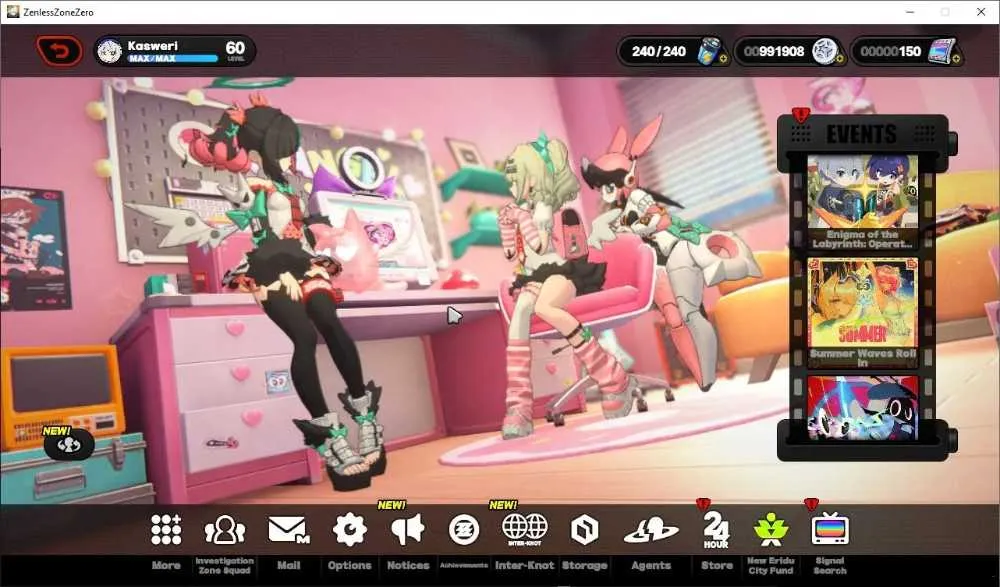Image resolution: width=1000 pixels, height=587 pixels.
Task: Open Summer Waves Roll In event
Action: click(862, 313)
